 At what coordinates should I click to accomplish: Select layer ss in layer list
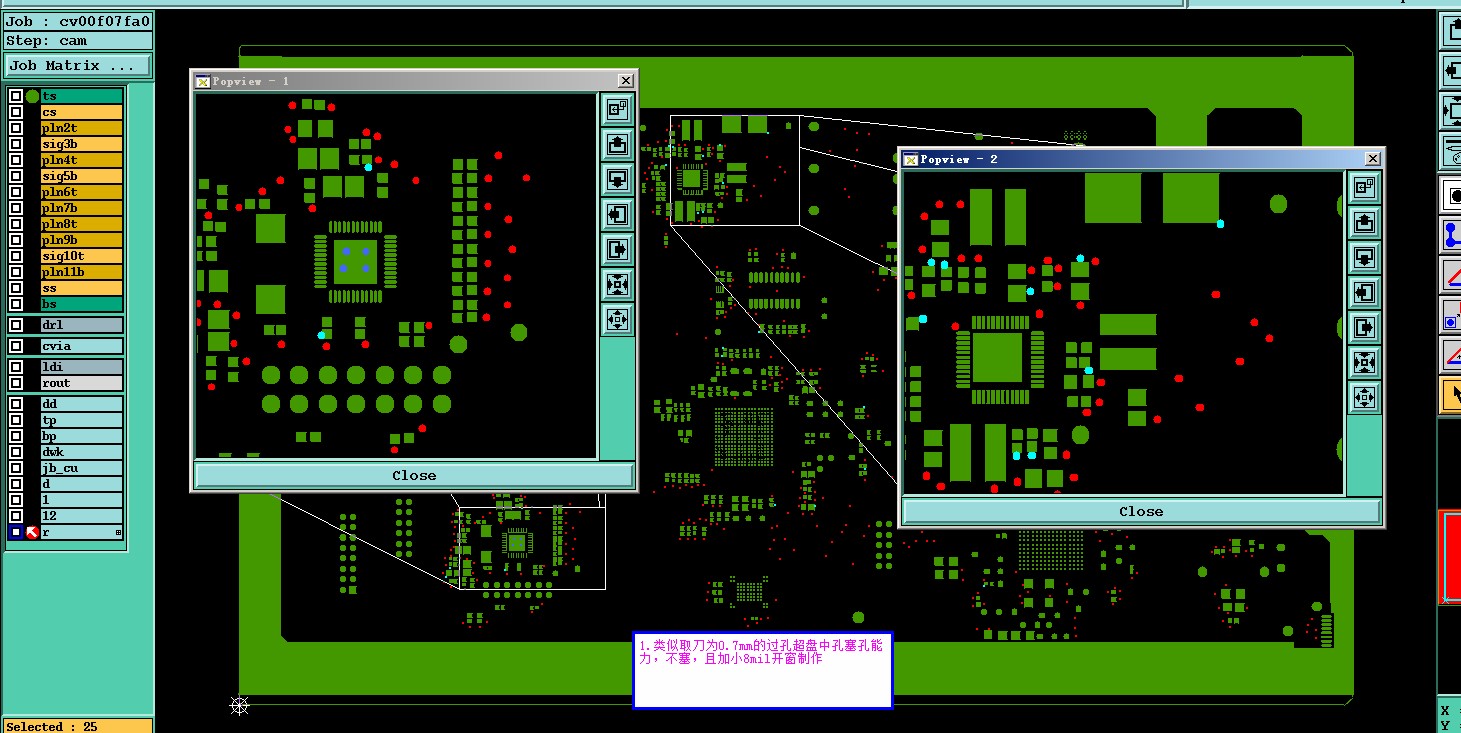(x=82, y=288)
